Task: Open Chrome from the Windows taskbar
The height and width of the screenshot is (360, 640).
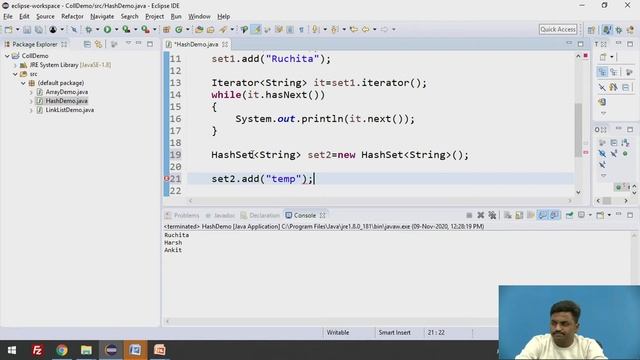Action: point(62,350)
